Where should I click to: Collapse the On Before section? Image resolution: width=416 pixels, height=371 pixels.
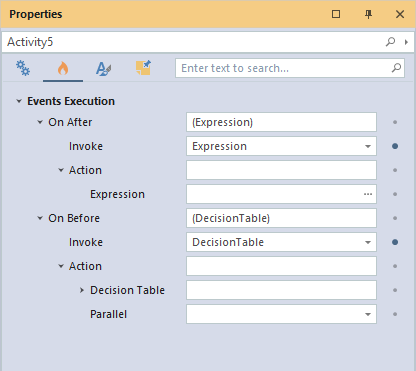pyautogui.click(x=40, y=218)
